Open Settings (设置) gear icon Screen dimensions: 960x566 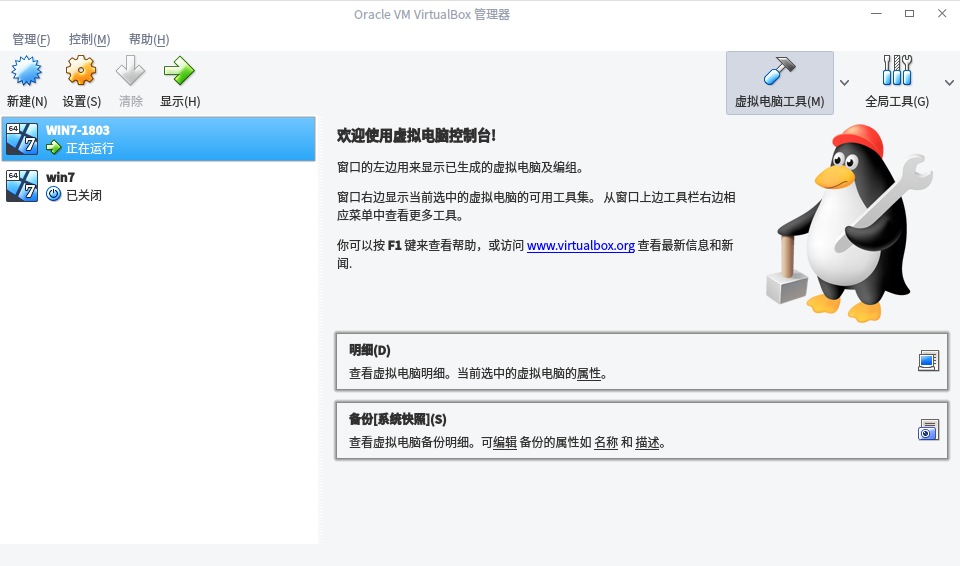click(81, 71)
